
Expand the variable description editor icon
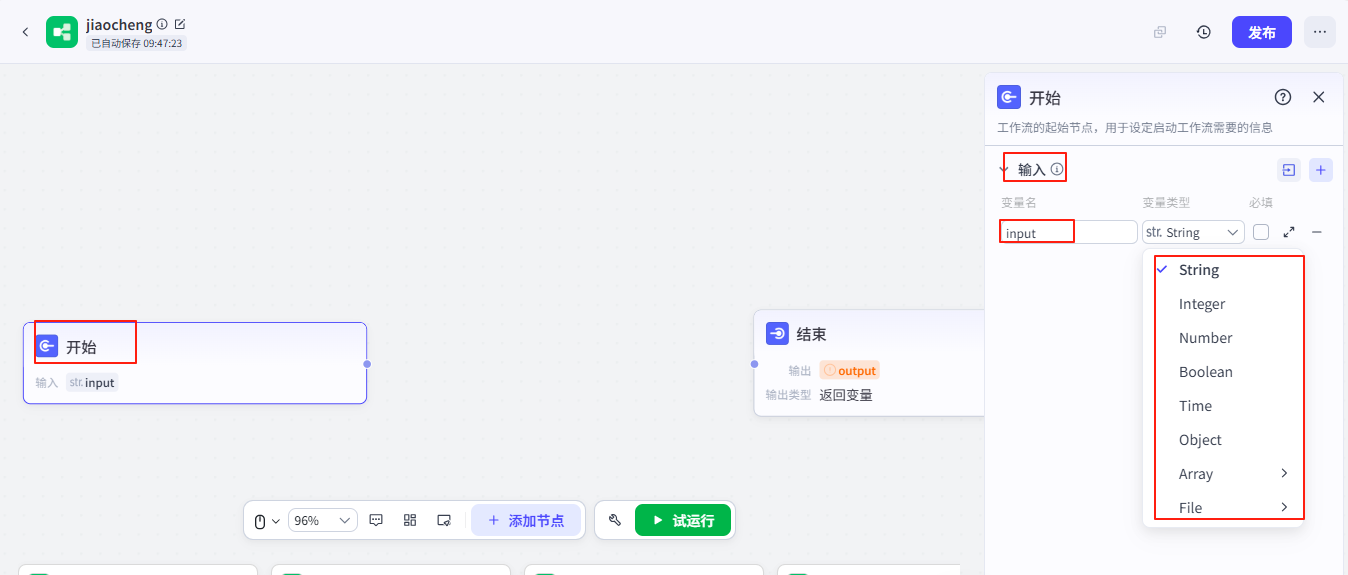1289,232
